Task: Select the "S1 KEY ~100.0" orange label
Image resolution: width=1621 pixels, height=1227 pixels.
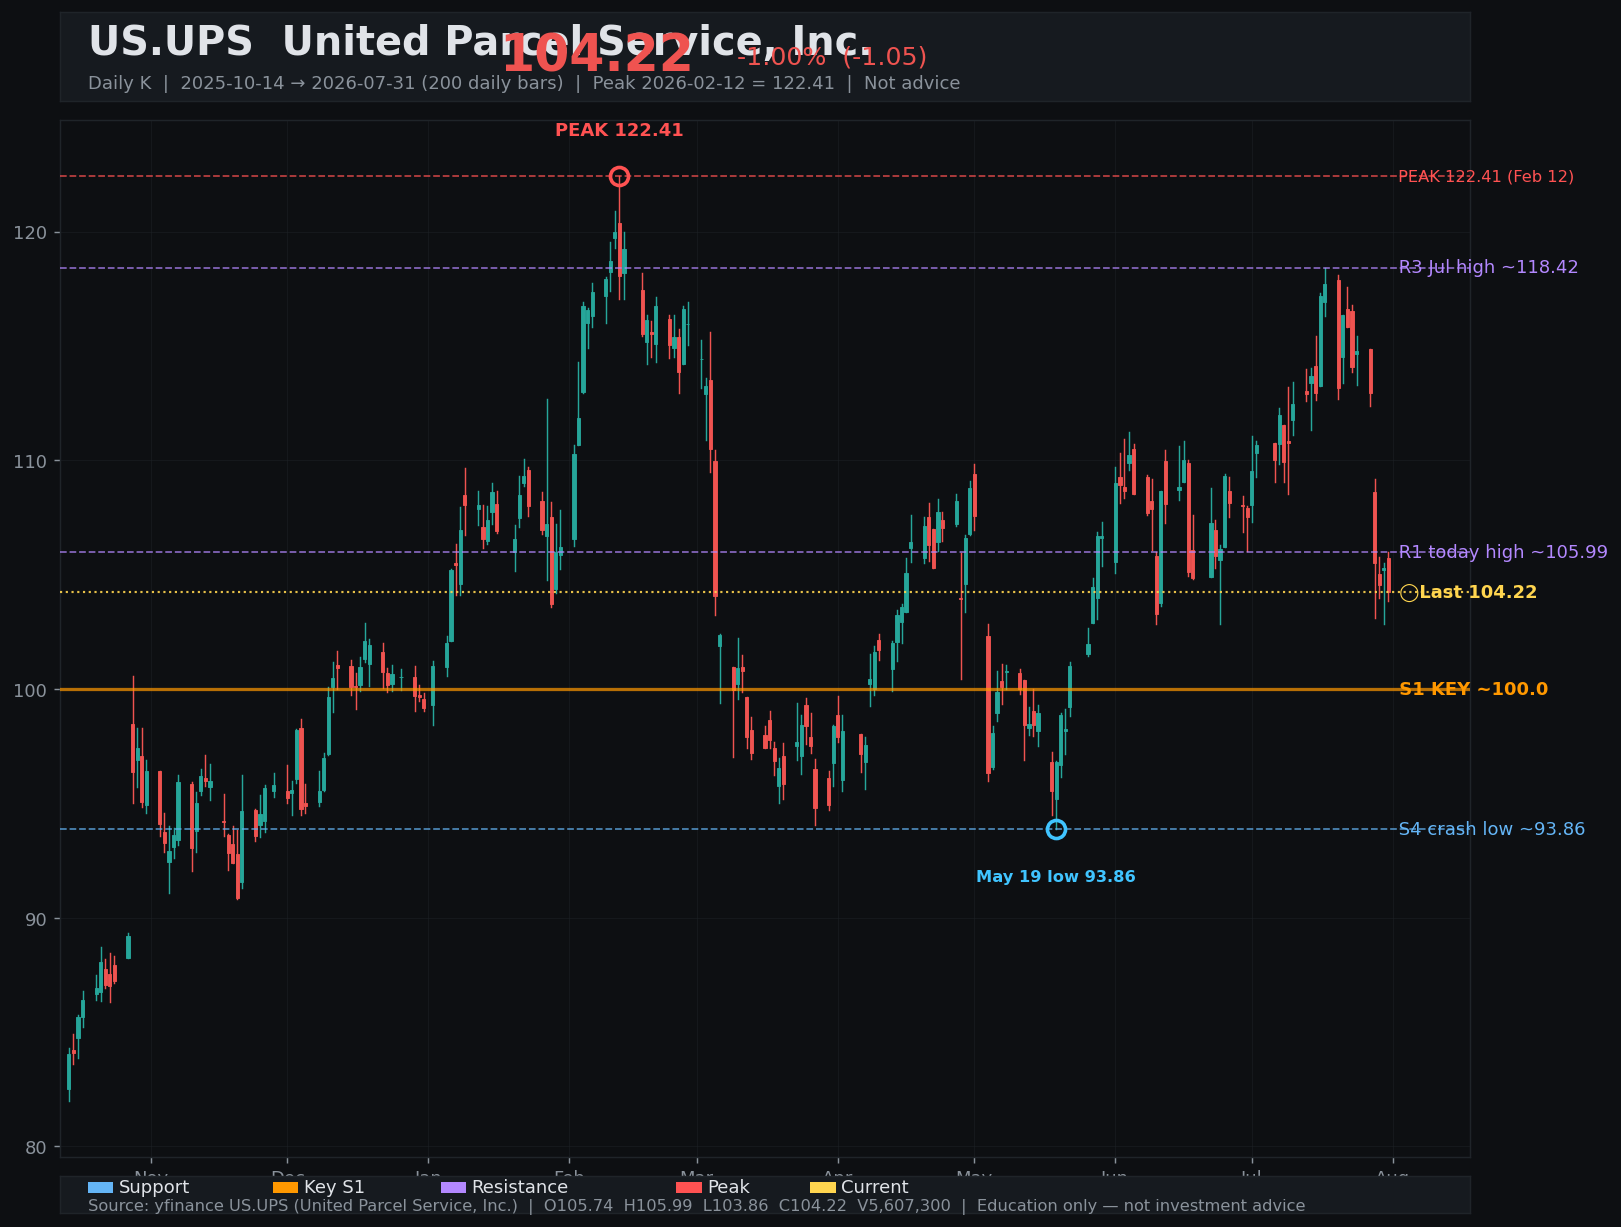Action: point(1473,690)
